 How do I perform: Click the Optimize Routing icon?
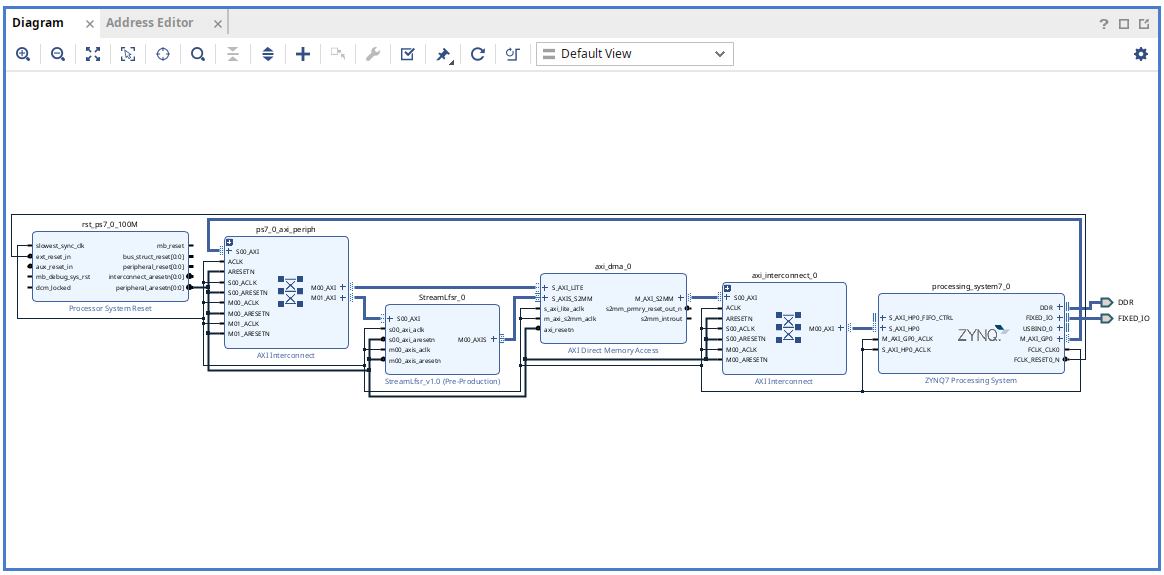pos(512,54)
